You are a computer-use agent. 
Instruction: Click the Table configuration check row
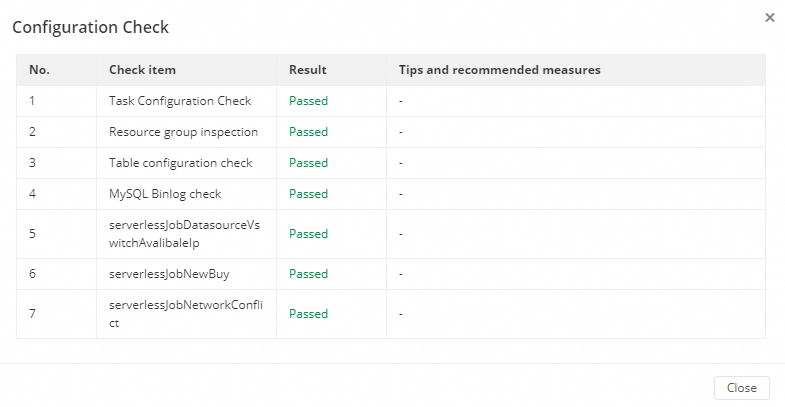180,163
